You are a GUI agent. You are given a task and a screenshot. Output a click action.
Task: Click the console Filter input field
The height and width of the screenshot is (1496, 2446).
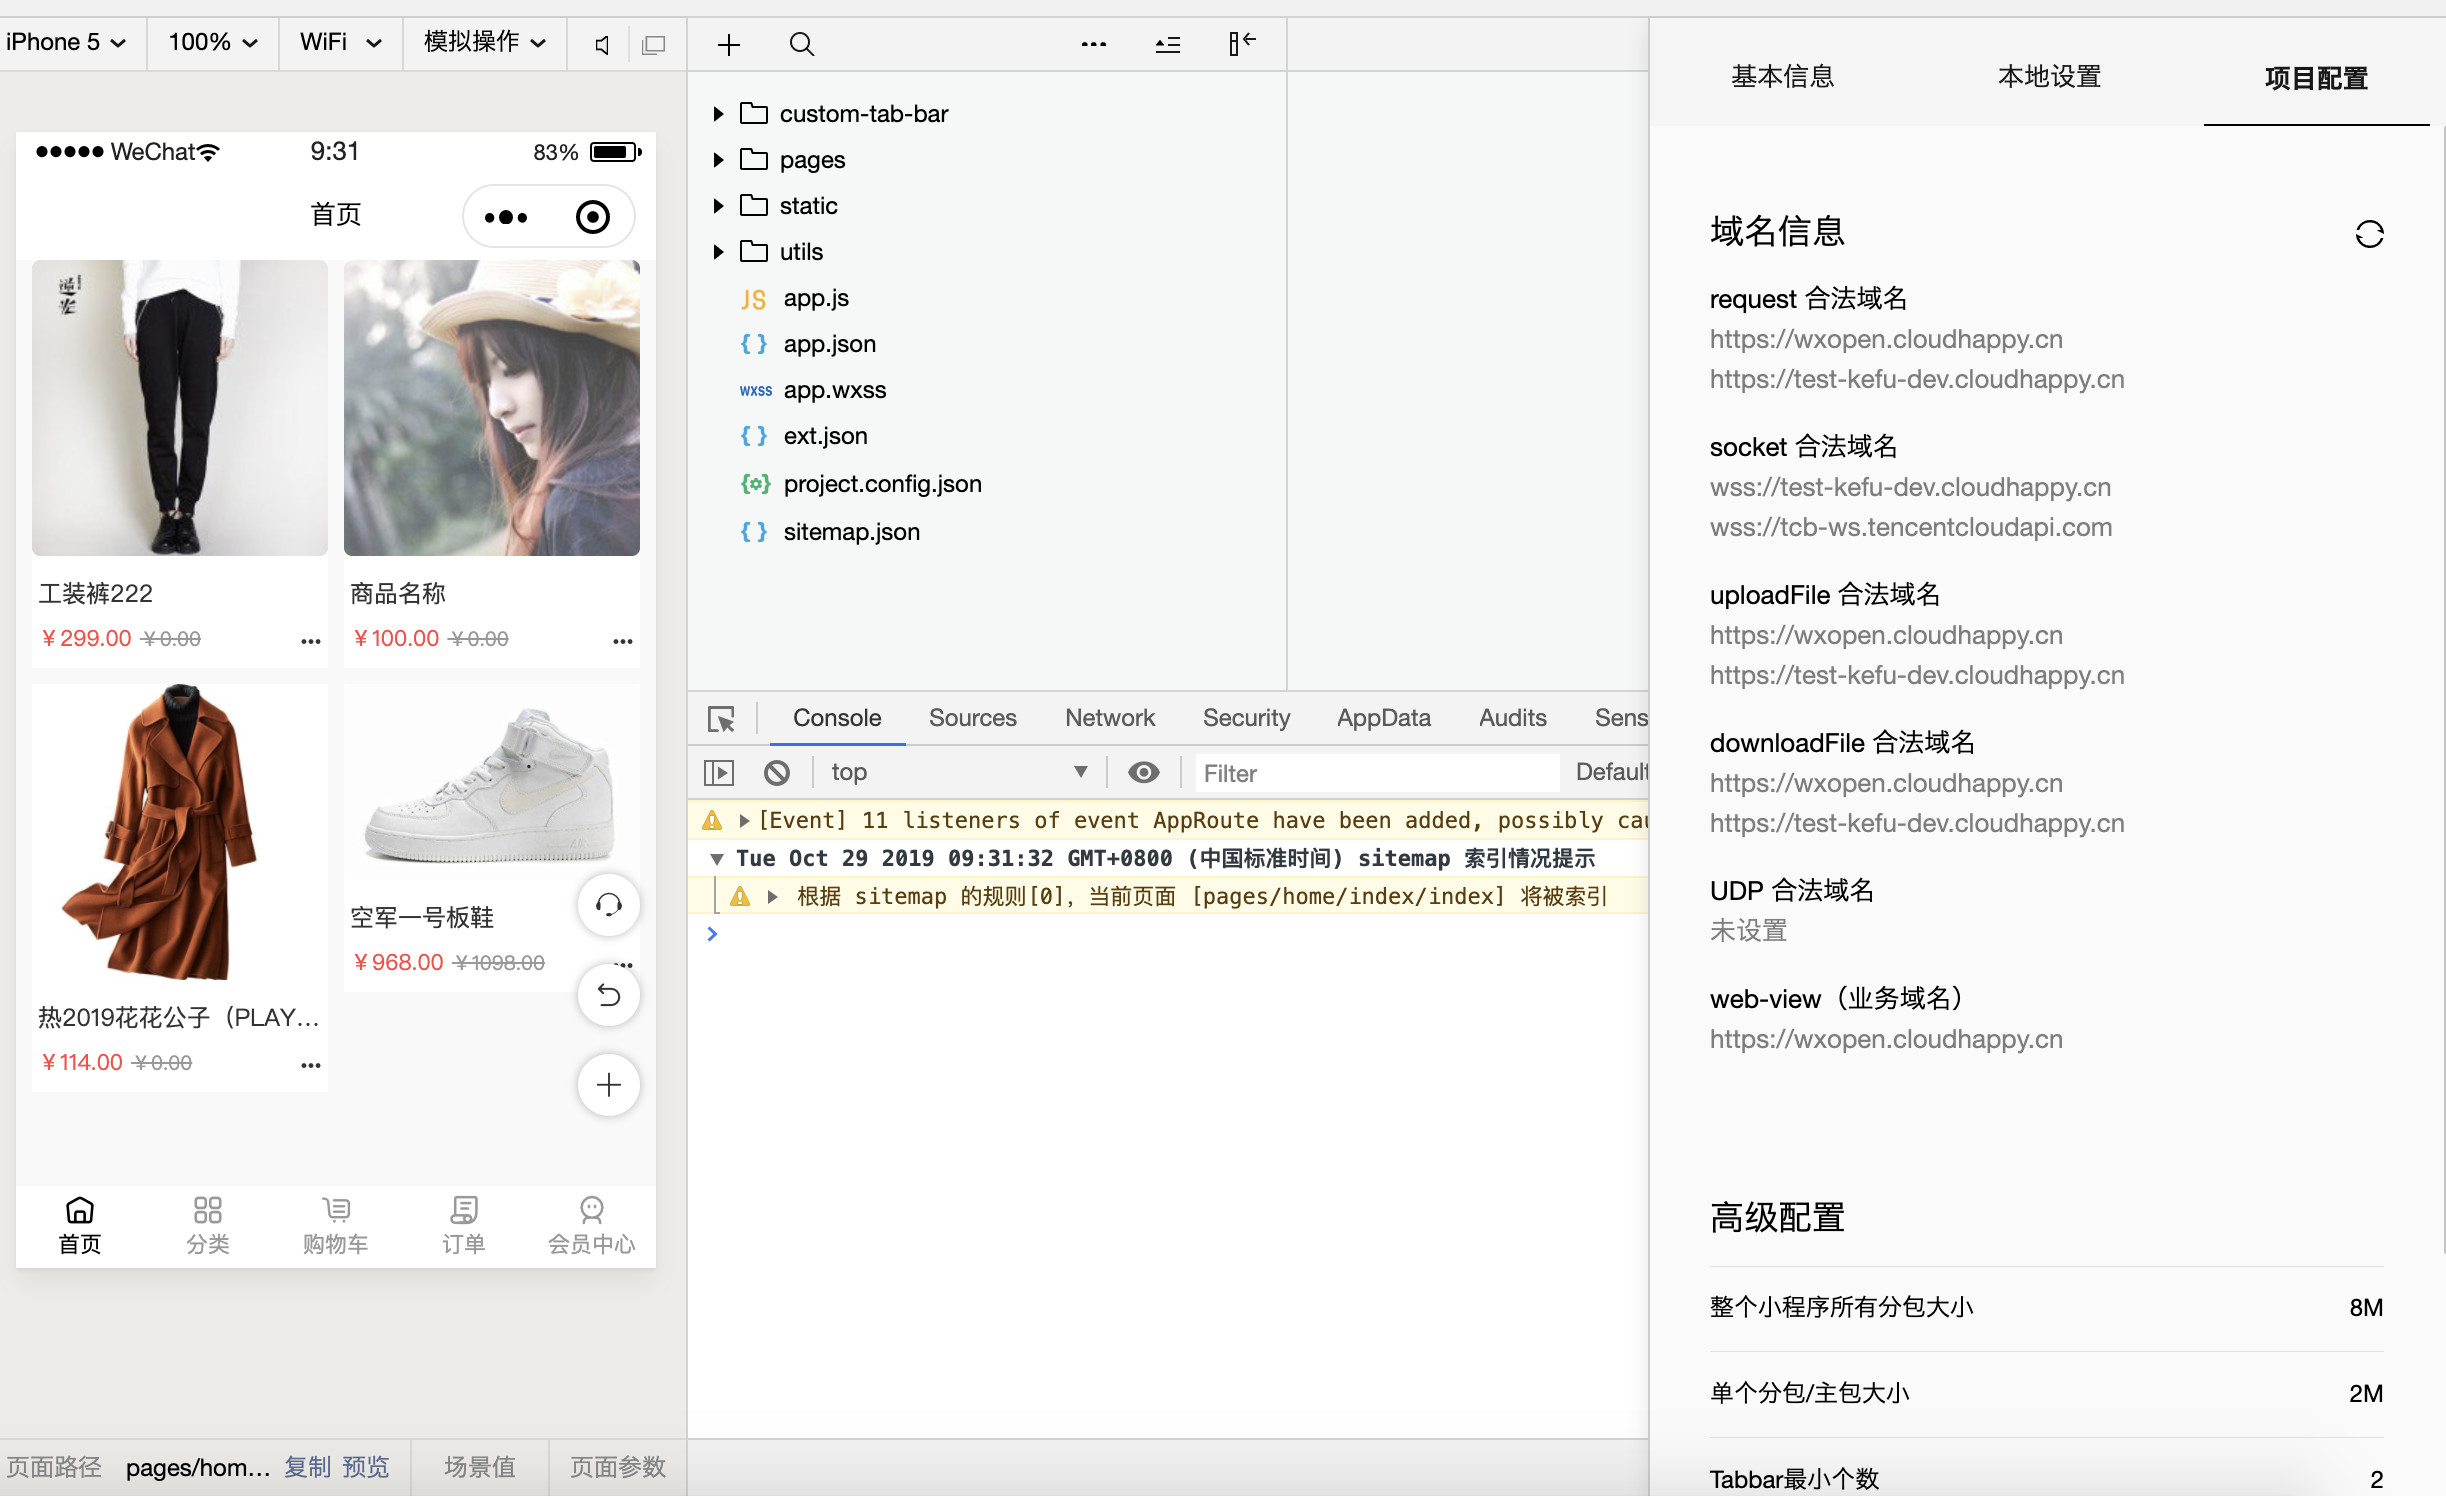(x=1375, y=773)
